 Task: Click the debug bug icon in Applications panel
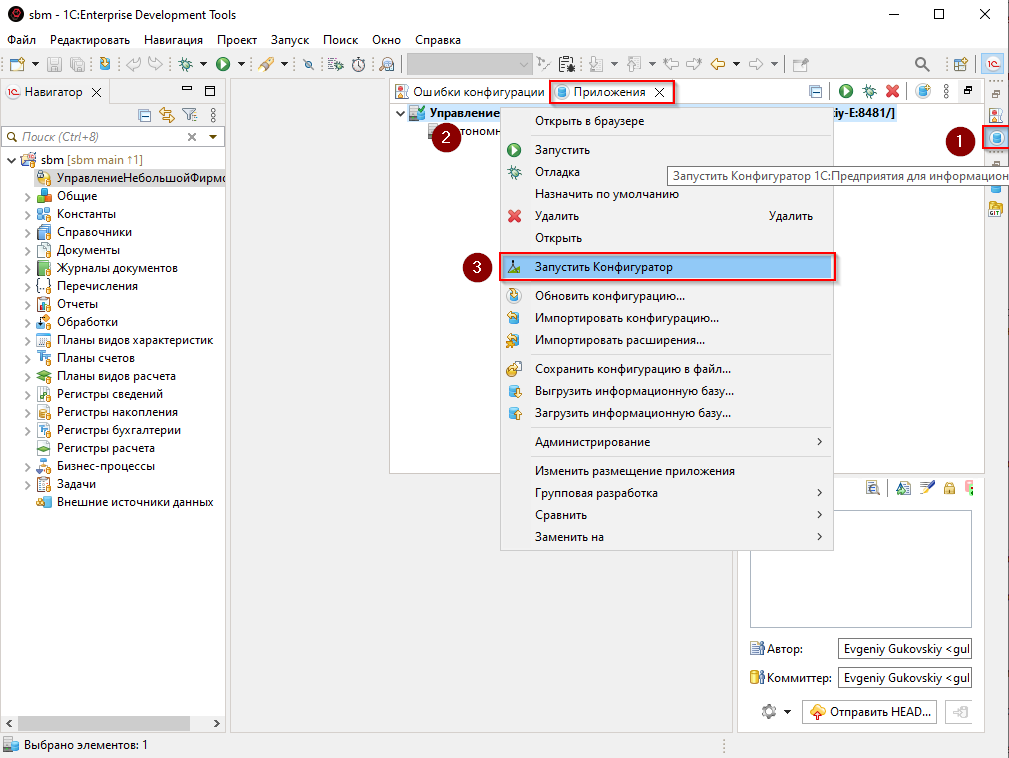tap(870, 91)
